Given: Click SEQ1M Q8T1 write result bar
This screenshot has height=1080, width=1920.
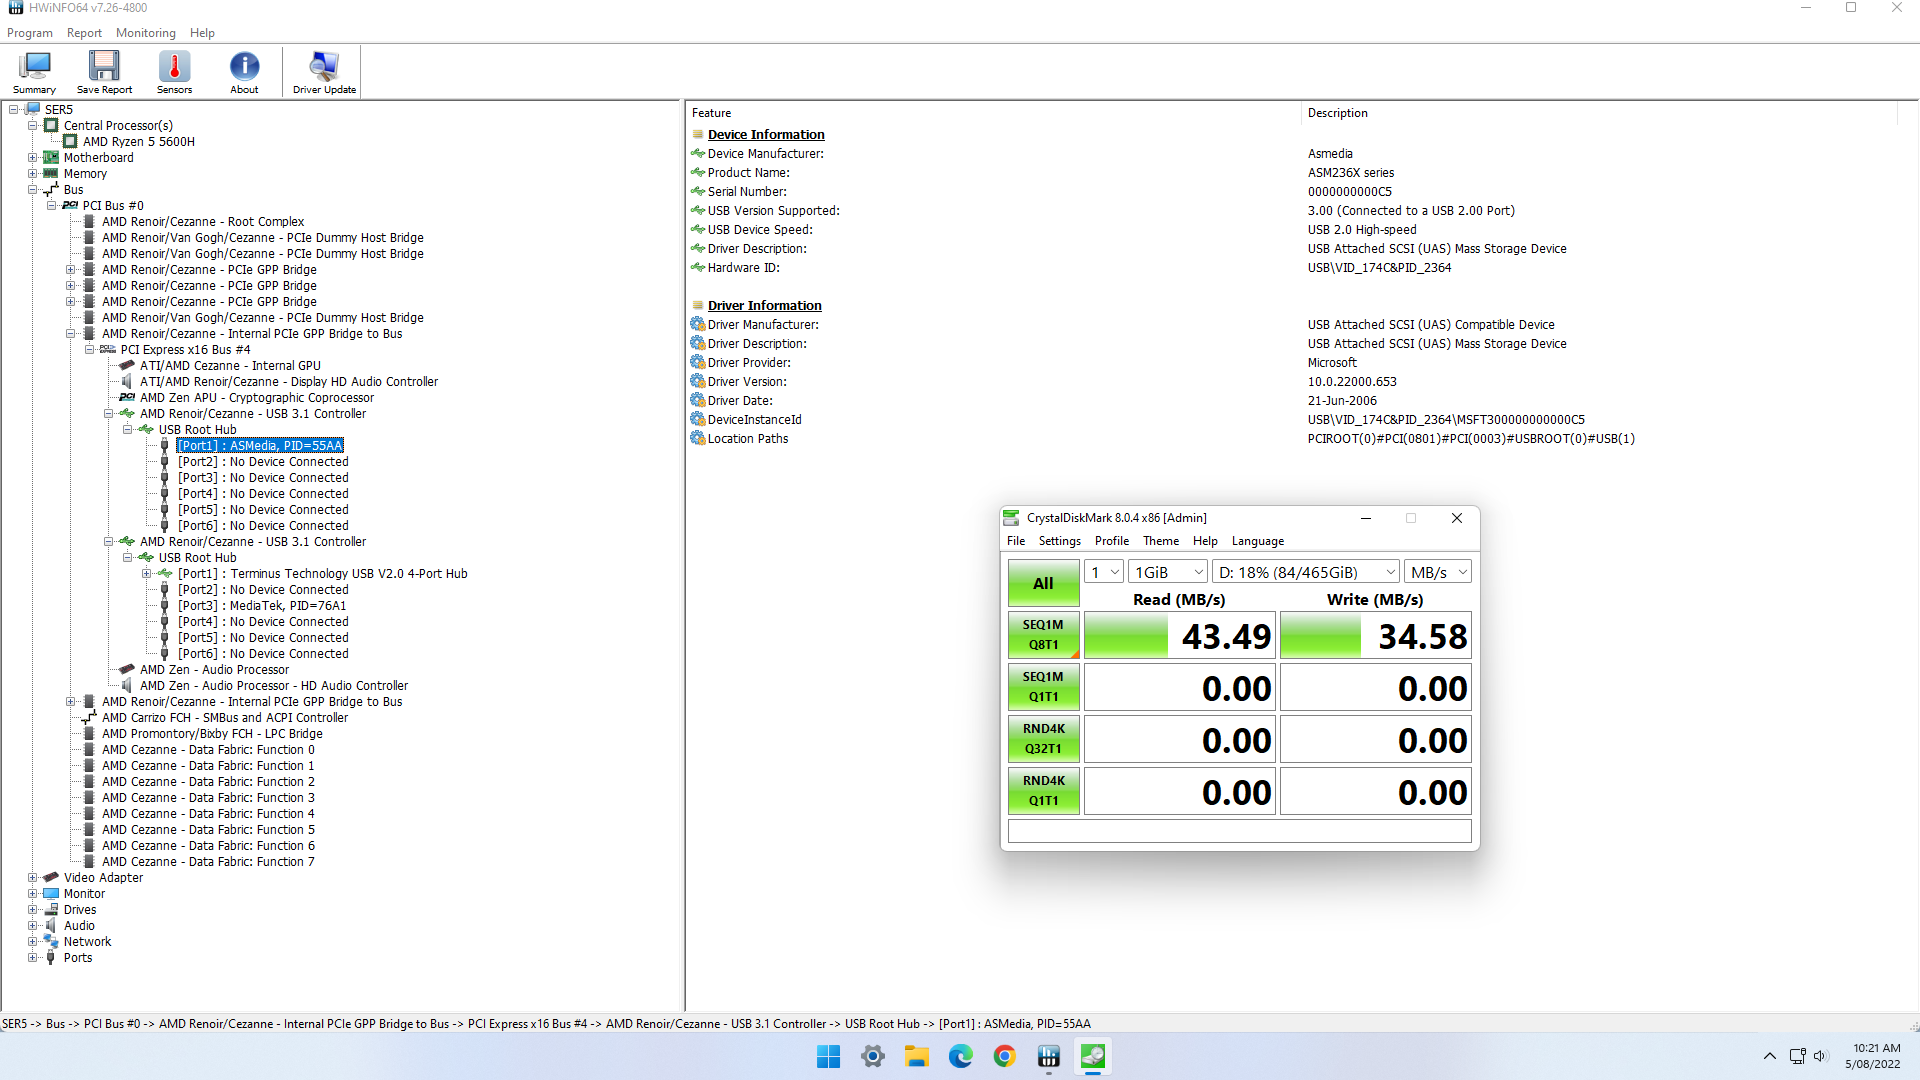Looking at the screenshot, I should coord(1376,636).
